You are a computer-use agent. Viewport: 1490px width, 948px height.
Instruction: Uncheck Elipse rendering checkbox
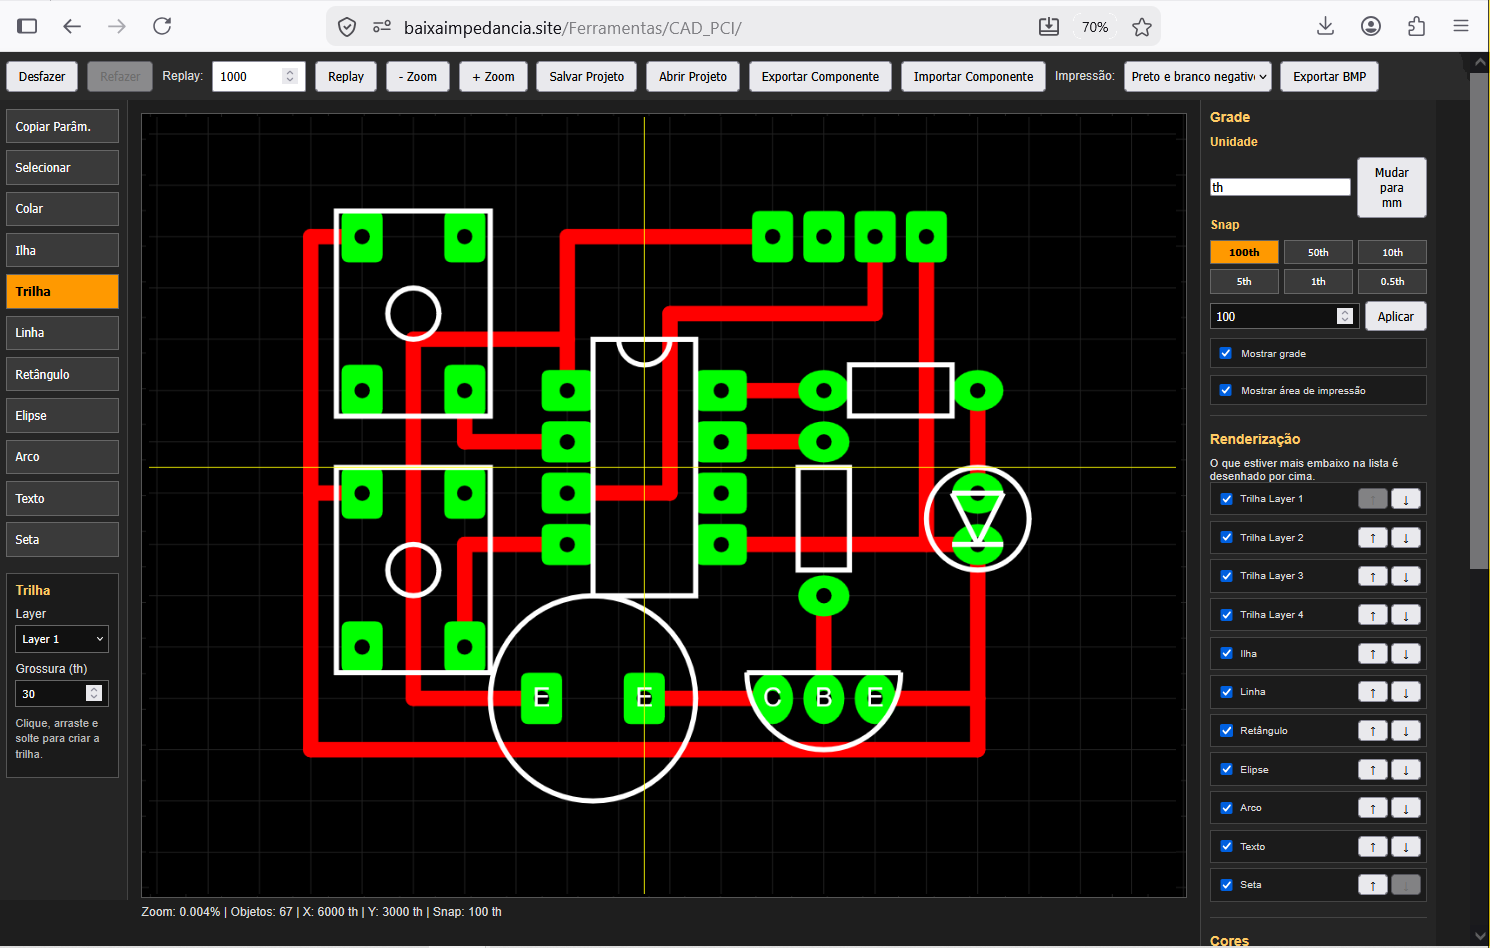point(1226,769)
